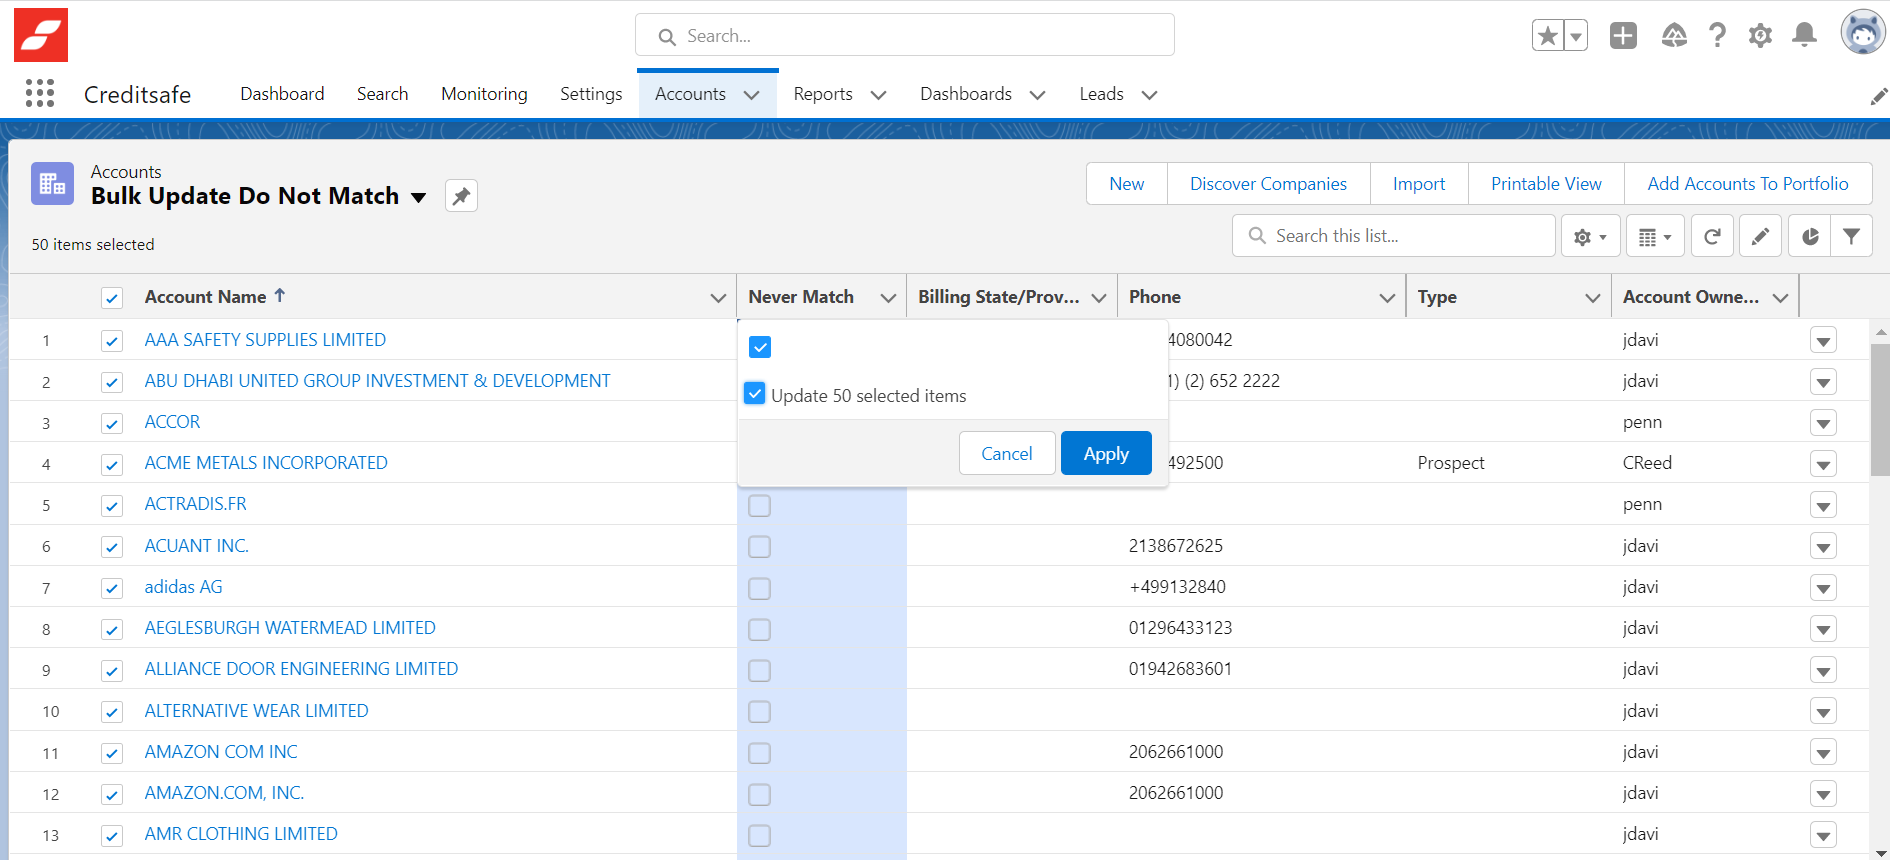Click the global Search field

[905, 36]
